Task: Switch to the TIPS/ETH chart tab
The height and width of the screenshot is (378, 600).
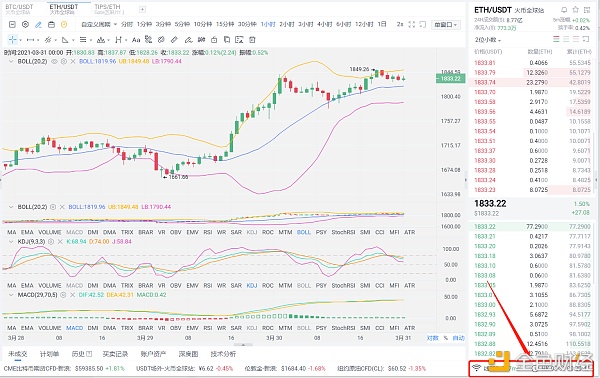Action: [110, 9]
